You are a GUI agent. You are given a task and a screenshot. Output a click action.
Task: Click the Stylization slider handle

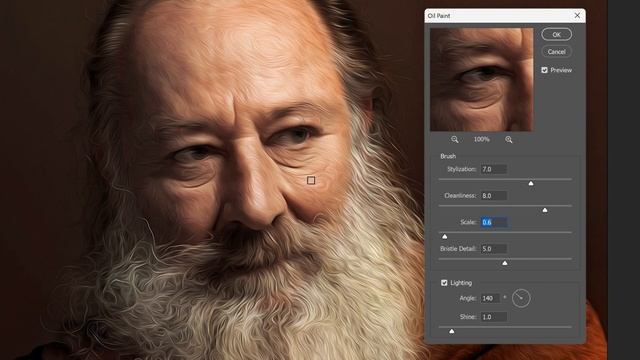point(531,184)
